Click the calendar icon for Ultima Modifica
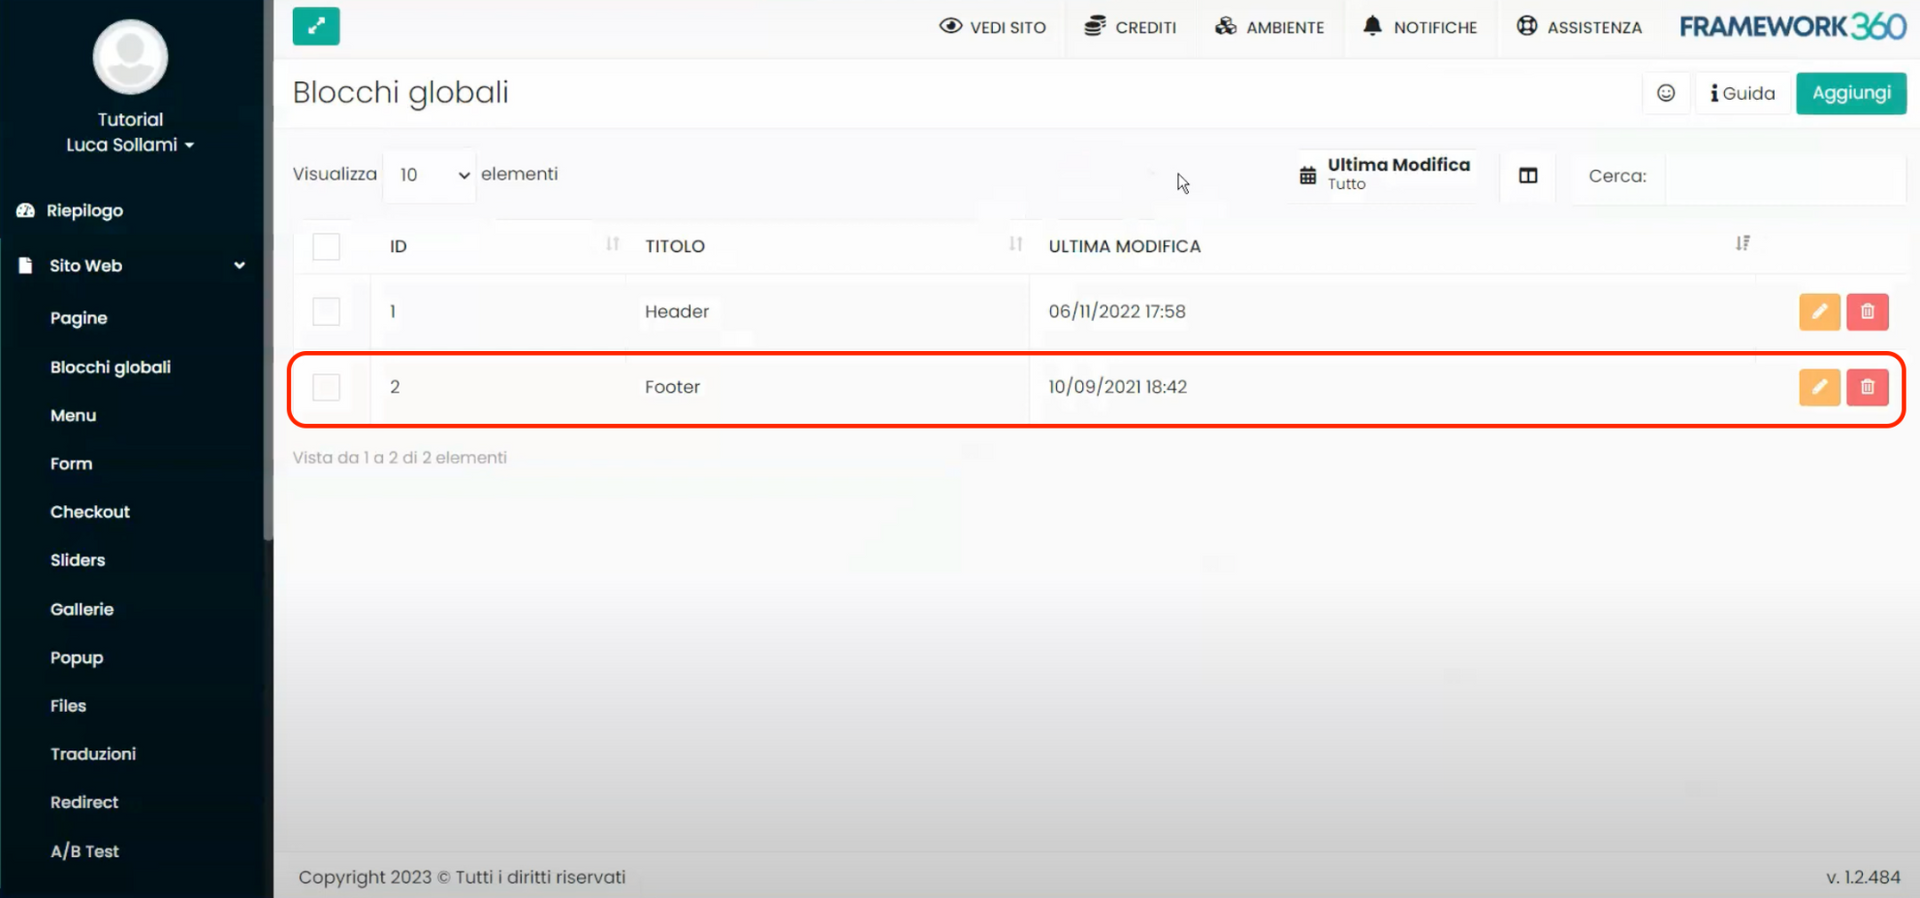Image resolution: width=1920 pixels, height=898 pixels. click(1308, 176)
